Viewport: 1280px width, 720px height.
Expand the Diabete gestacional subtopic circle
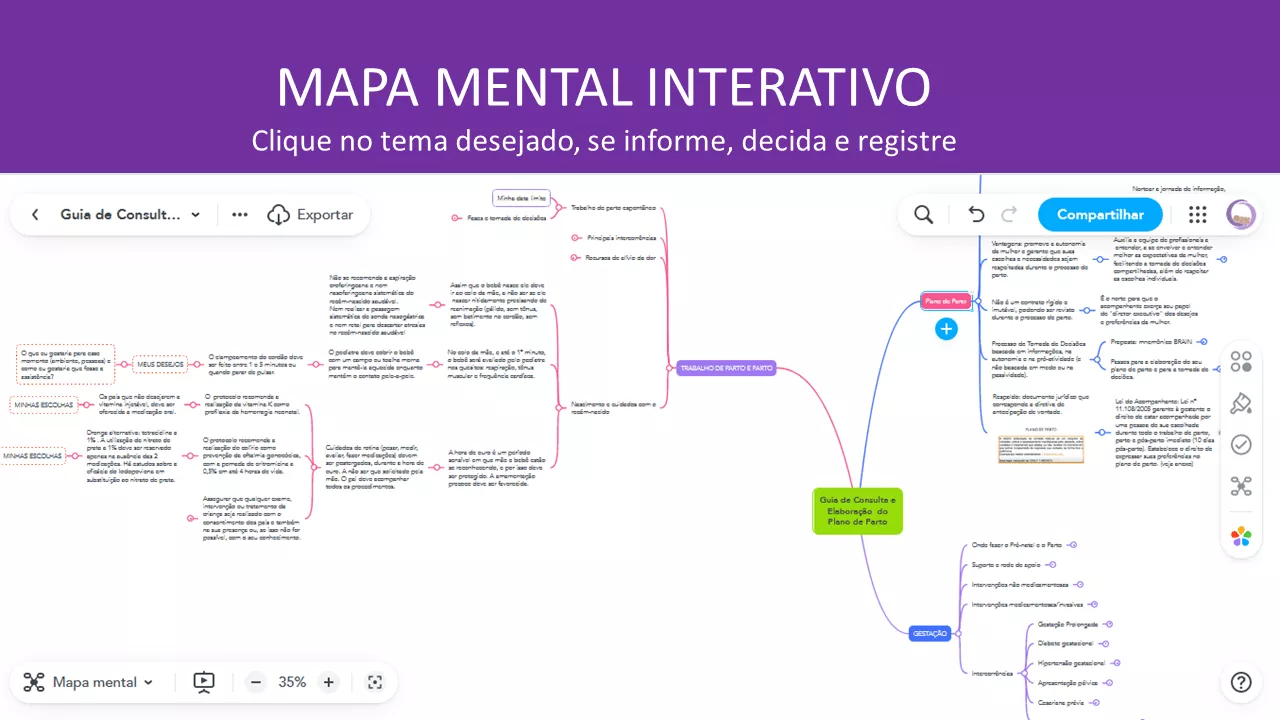coord(1107,643)
